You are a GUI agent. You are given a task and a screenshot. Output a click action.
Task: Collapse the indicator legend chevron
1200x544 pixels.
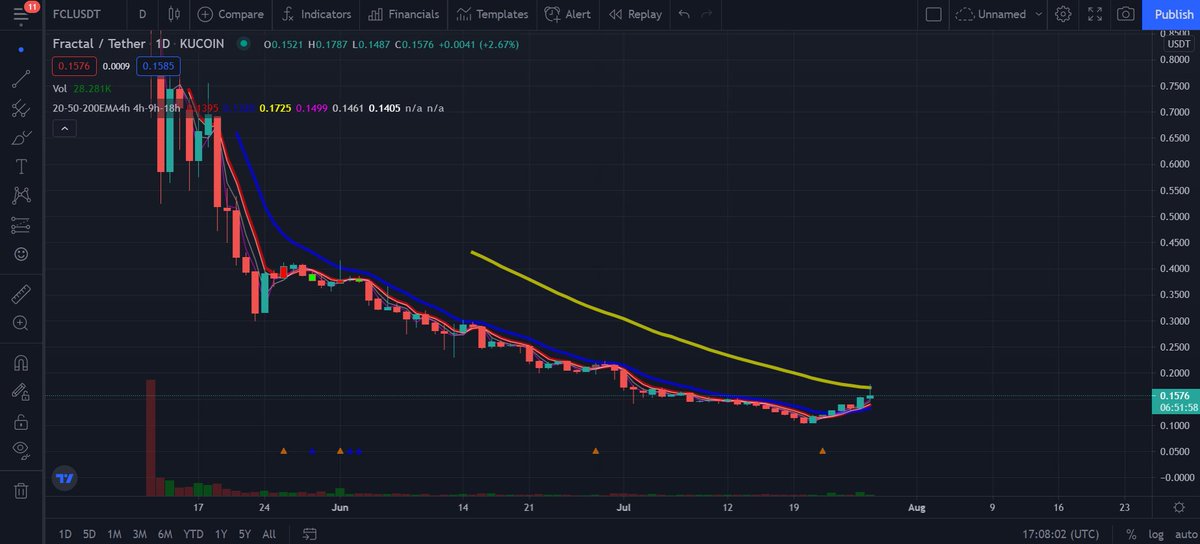click(64, 128)
